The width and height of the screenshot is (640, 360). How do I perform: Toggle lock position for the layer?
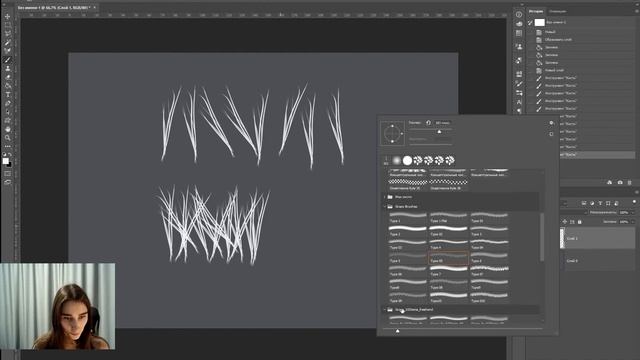(x=565, y=222)
